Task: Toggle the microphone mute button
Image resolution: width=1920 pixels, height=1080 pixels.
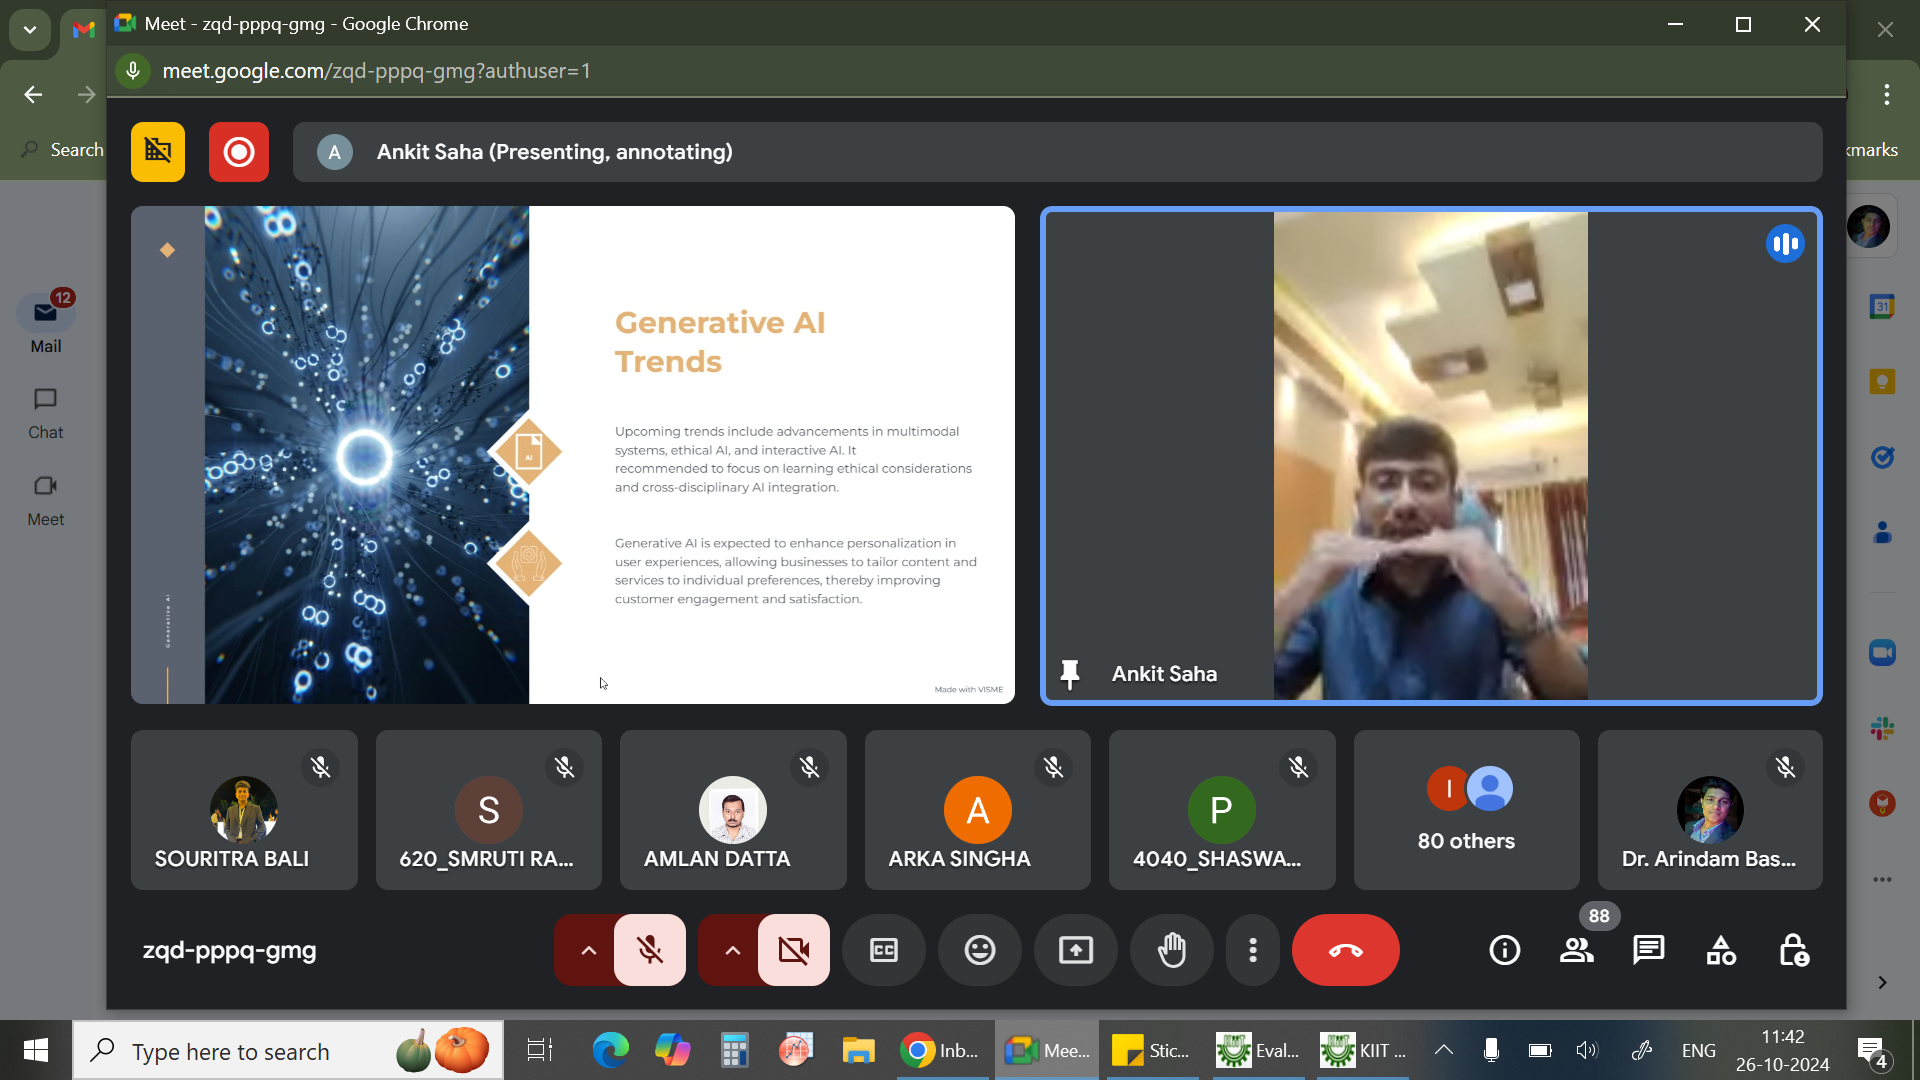Action: pyautogui.click(x=650, y=950)
